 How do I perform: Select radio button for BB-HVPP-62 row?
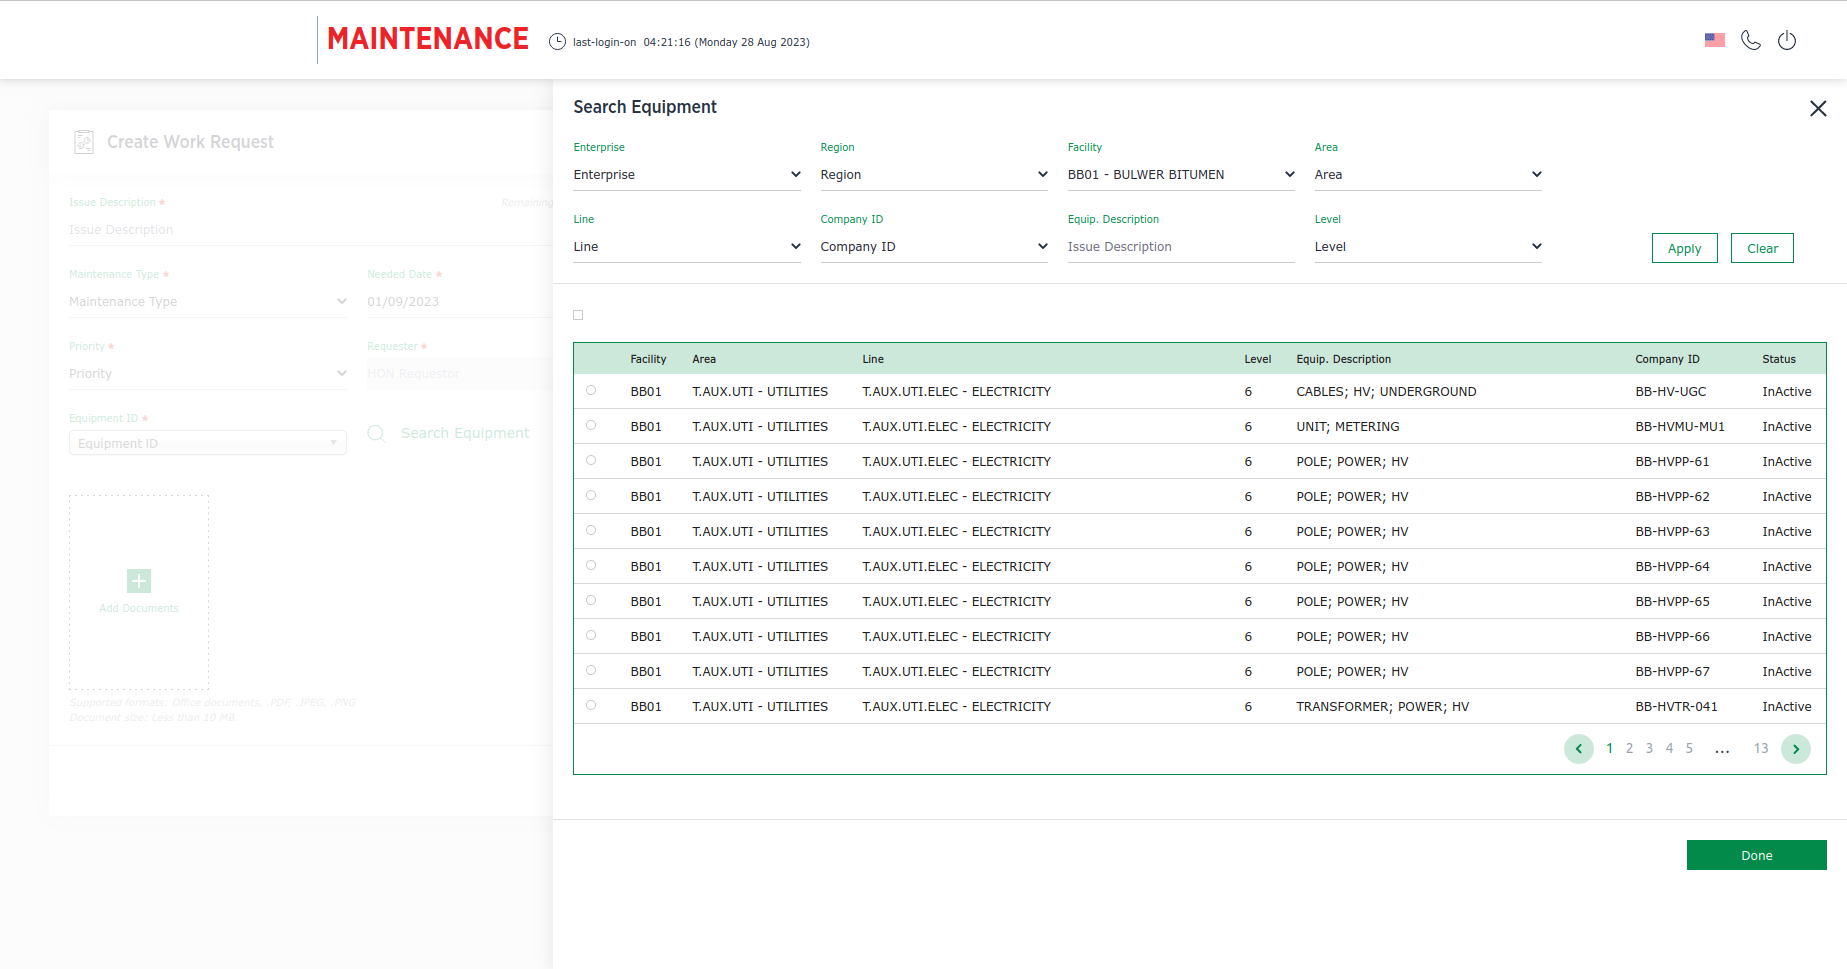point(591,496)
